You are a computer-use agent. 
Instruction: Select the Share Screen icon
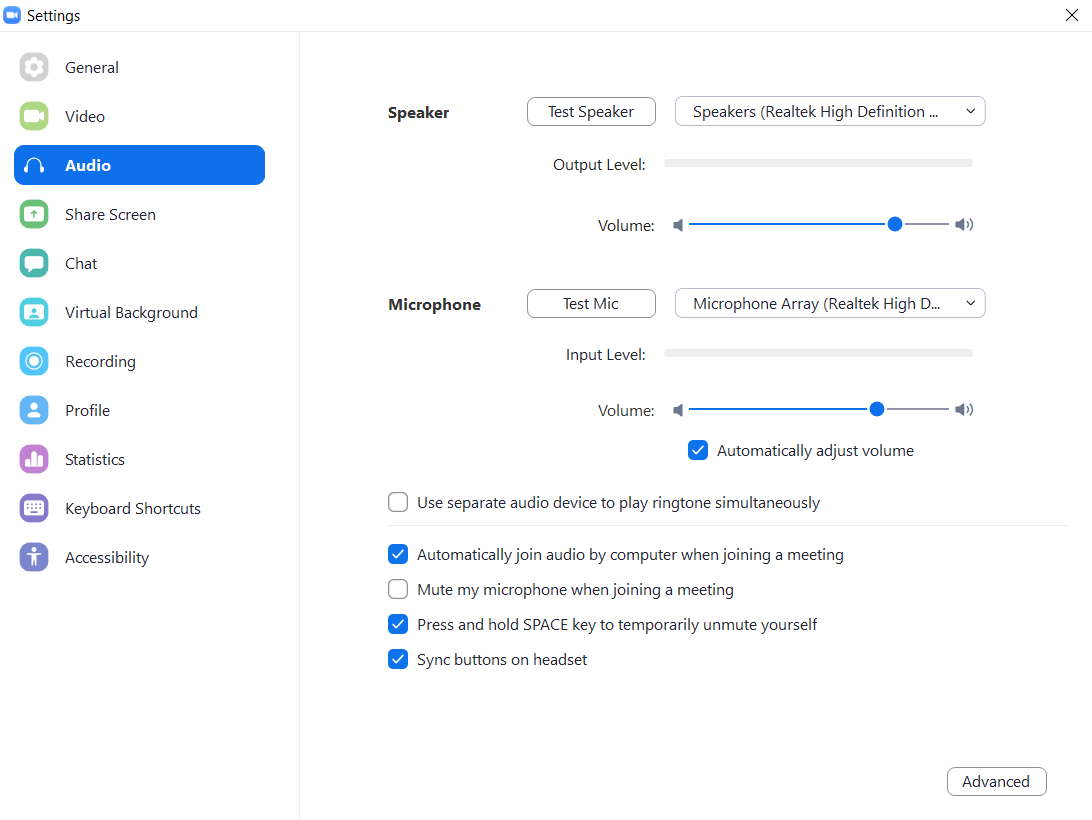point(34,214)
